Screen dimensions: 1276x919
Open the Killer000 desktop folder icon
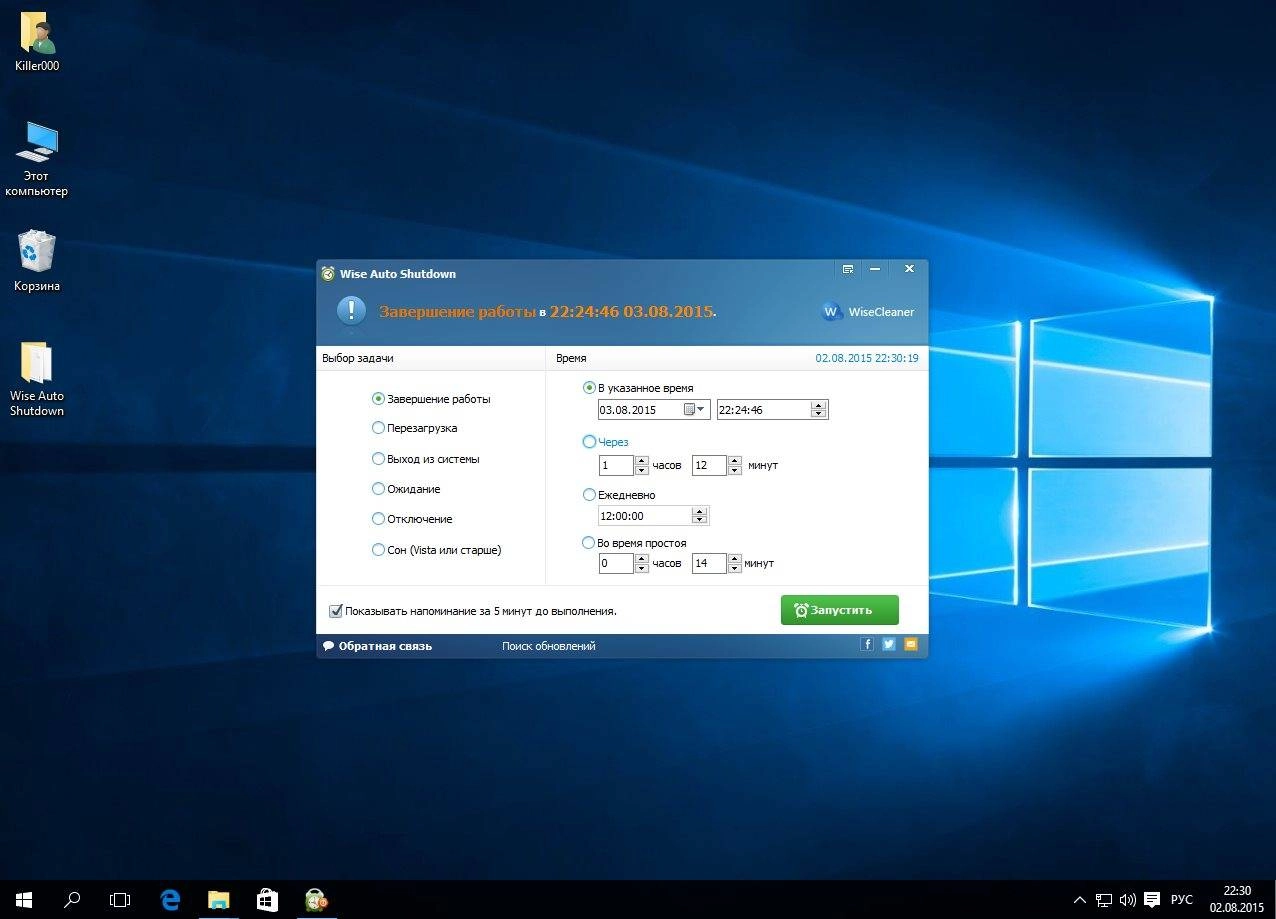pos(37,43)
